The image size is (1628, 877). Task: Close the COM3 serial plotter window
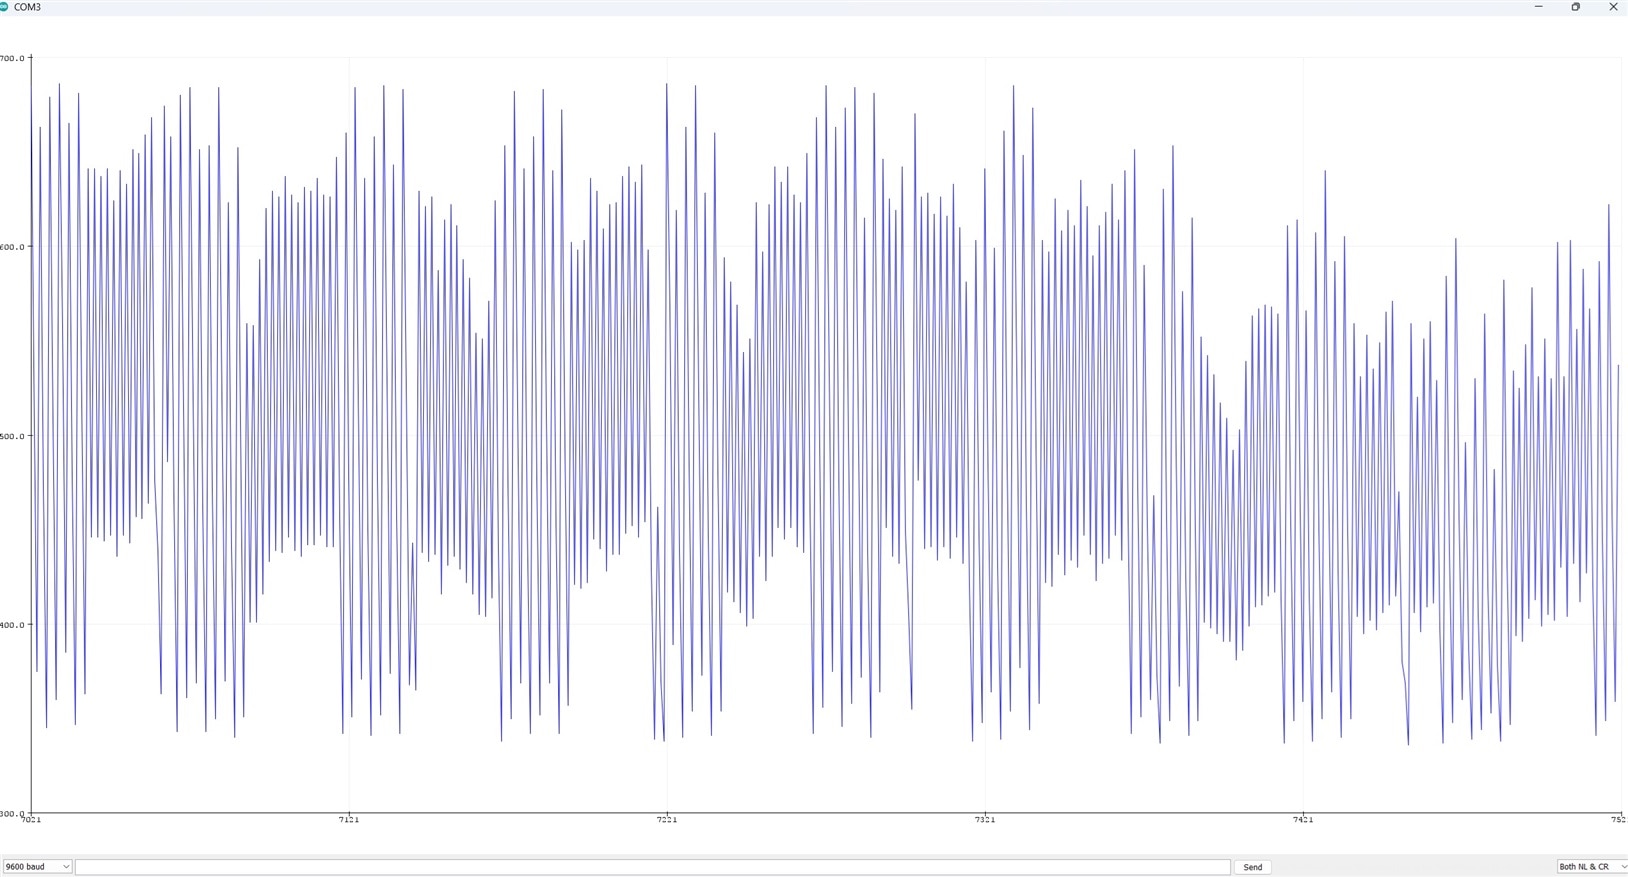1612,7
